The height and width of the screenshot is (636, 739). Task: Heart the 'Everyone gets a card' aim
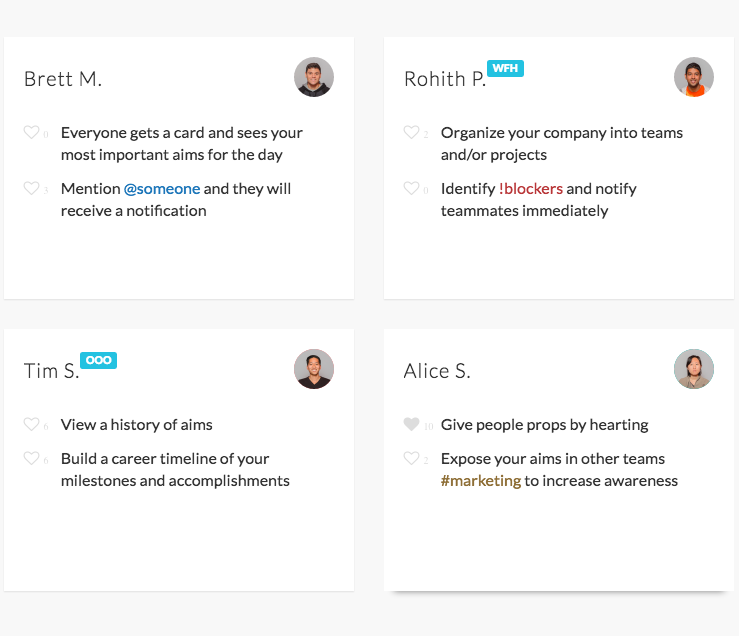click(31, 132)
